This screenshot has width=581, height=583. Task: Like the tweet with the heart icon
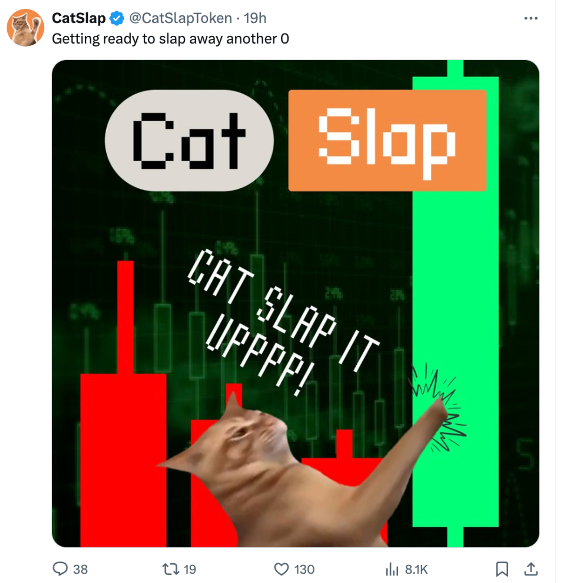pyautogui.click(x=281, y=569)
